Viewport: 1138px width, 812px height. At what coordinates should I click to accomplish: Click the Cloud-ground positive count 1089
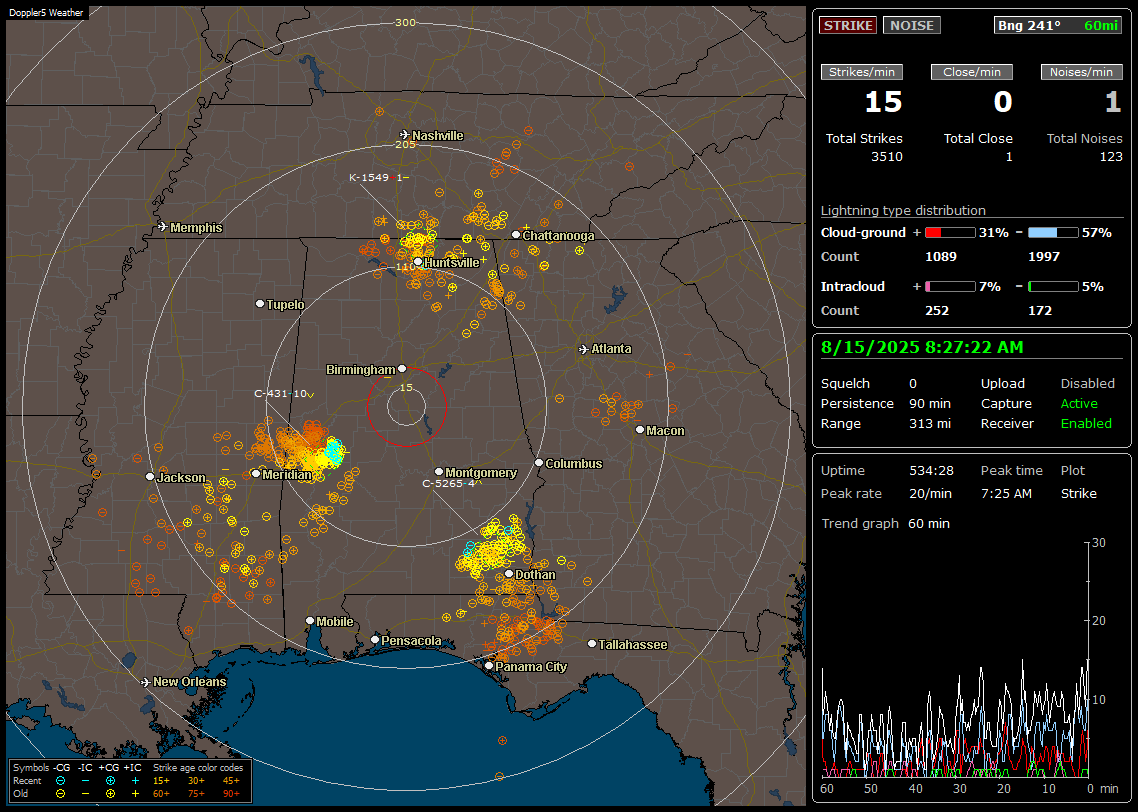pos(941,256)
